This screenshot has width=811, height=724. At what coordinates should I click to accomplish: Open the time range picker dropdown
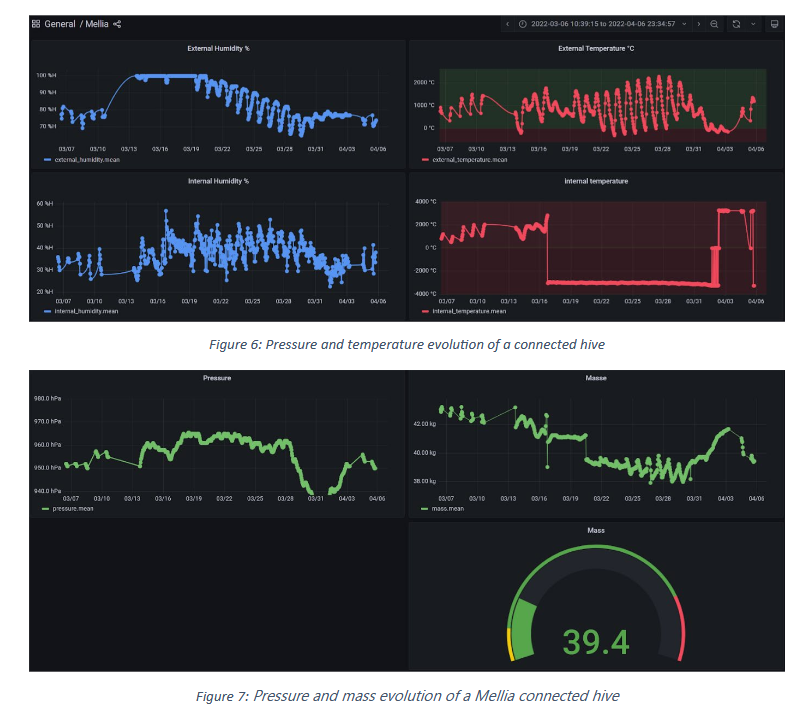tap(603, 24)
